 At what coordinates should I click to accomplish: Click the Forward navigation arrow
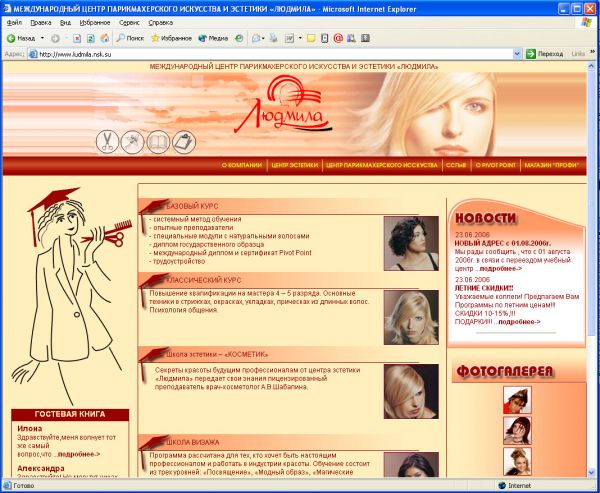[55, 38]
